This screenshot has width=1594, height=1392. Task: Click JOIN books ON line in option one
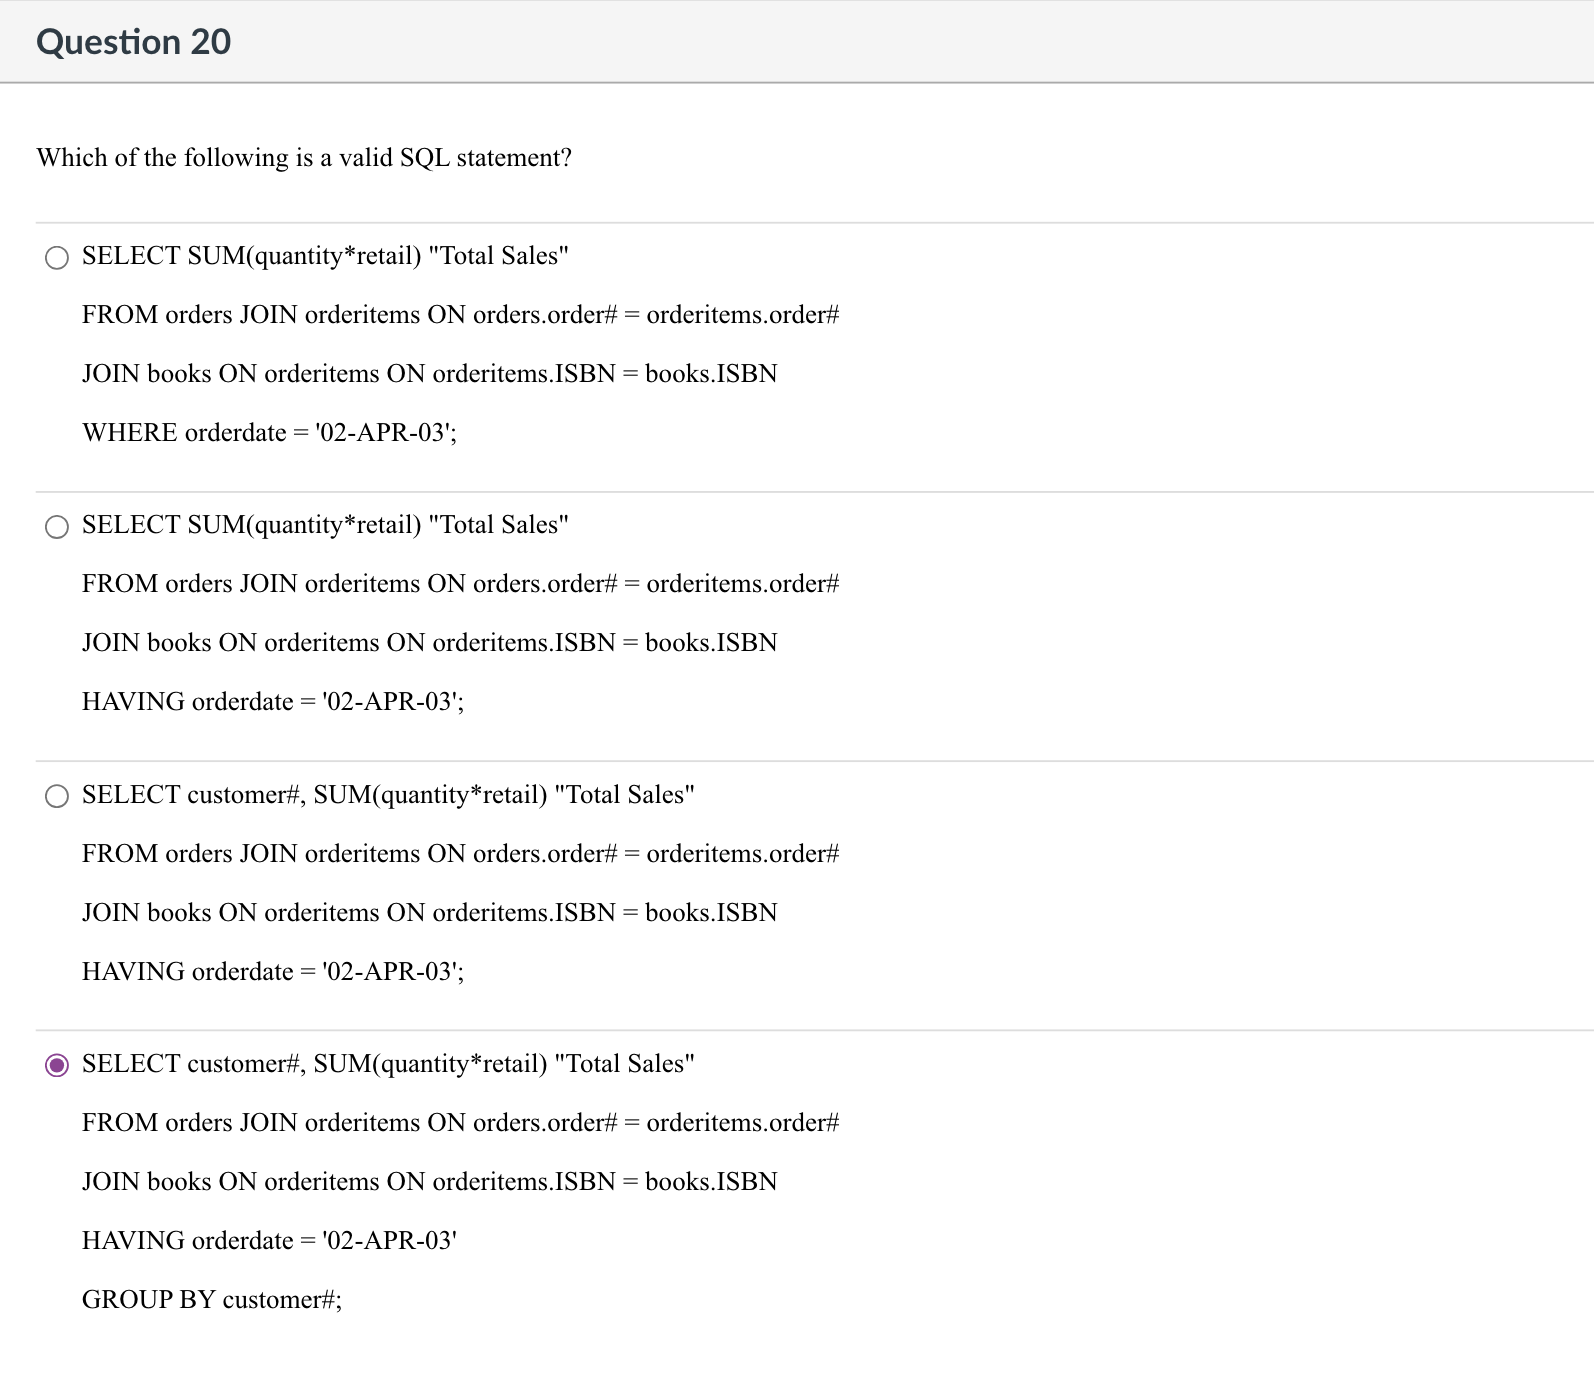[x=430, y=374]
